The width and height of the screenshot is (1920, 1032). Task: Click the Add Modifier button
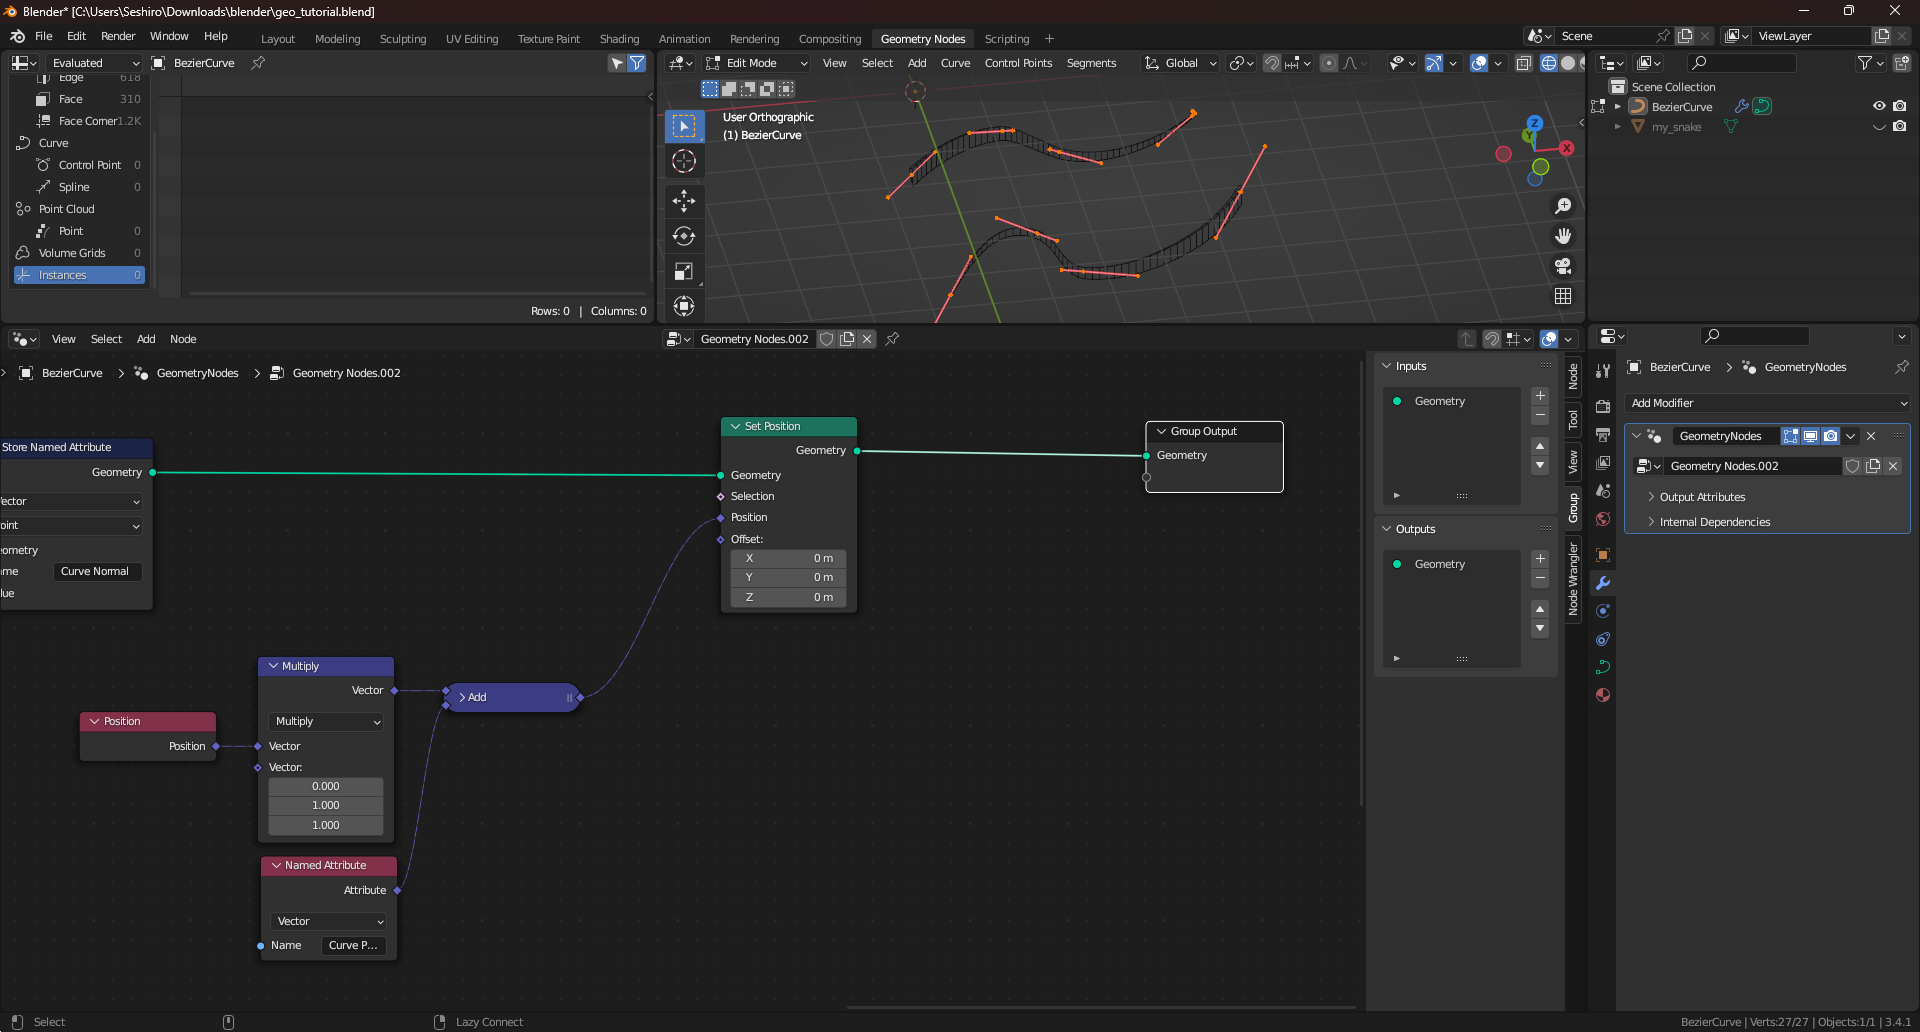pos(1768,403)
